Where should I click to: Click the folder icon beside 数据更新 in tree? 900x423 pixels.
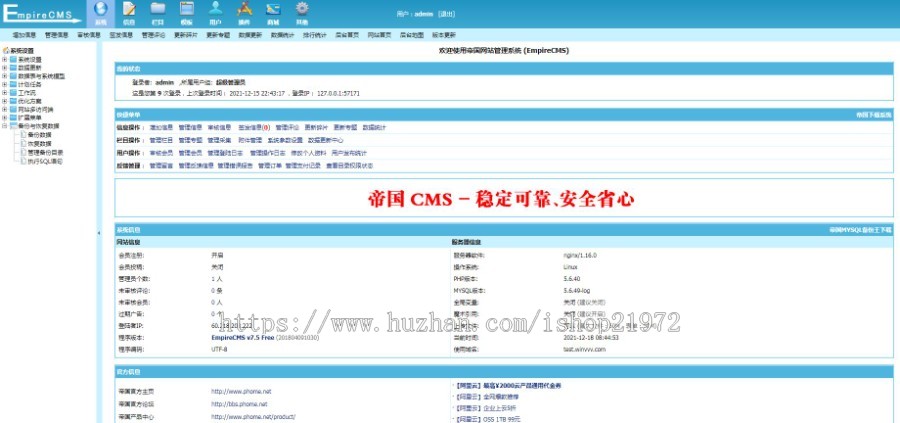pos(13,67)
